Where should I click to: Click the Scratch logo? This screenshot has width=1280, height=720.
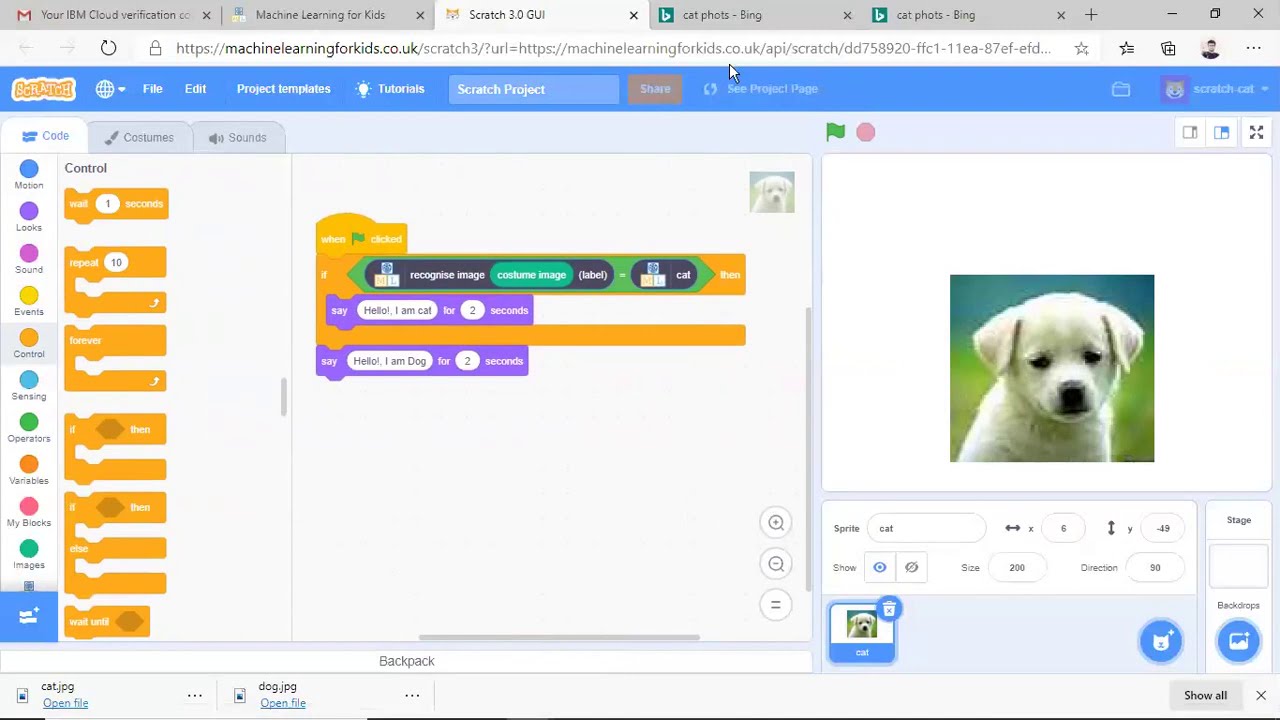[x=43, y=89]
